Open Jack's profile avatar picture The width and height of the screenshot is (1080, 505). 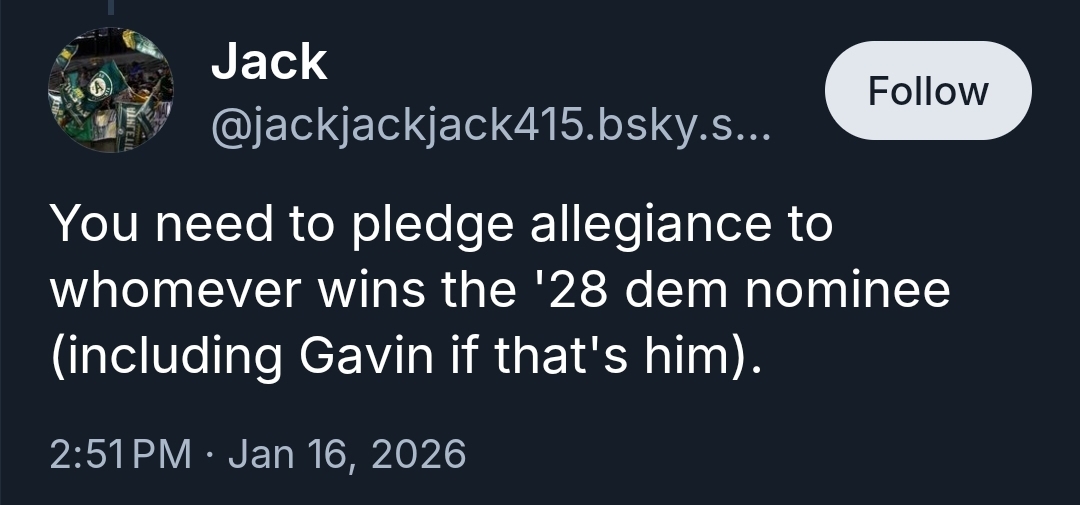point(110,91)
